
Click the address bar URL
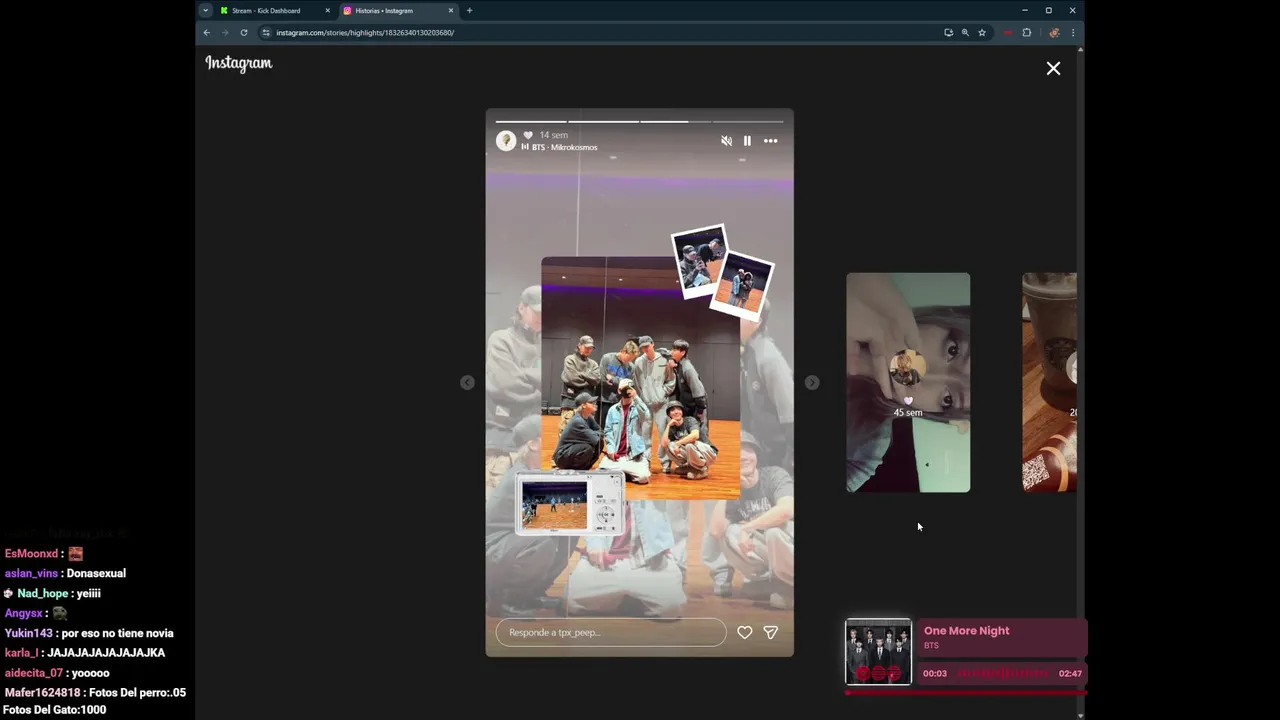point(365,33)
